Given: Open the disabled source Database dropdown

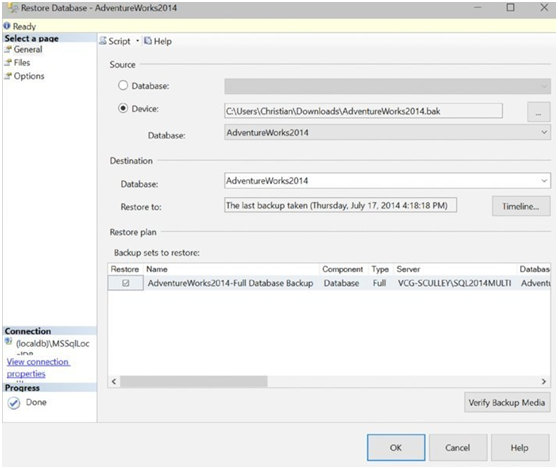Looking at the screenshot, I should pyautogui.click(x=387, y=86).
